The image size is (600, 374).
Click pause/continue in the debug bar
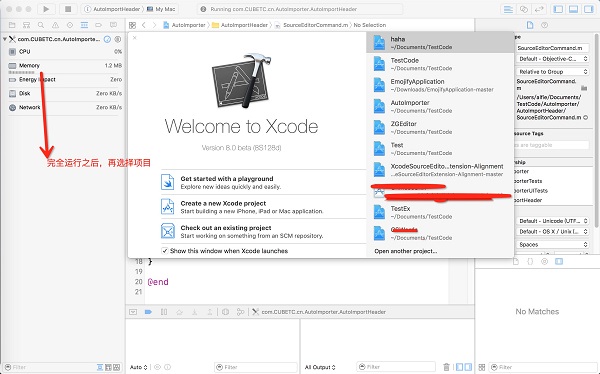click(x=164, y=312)
